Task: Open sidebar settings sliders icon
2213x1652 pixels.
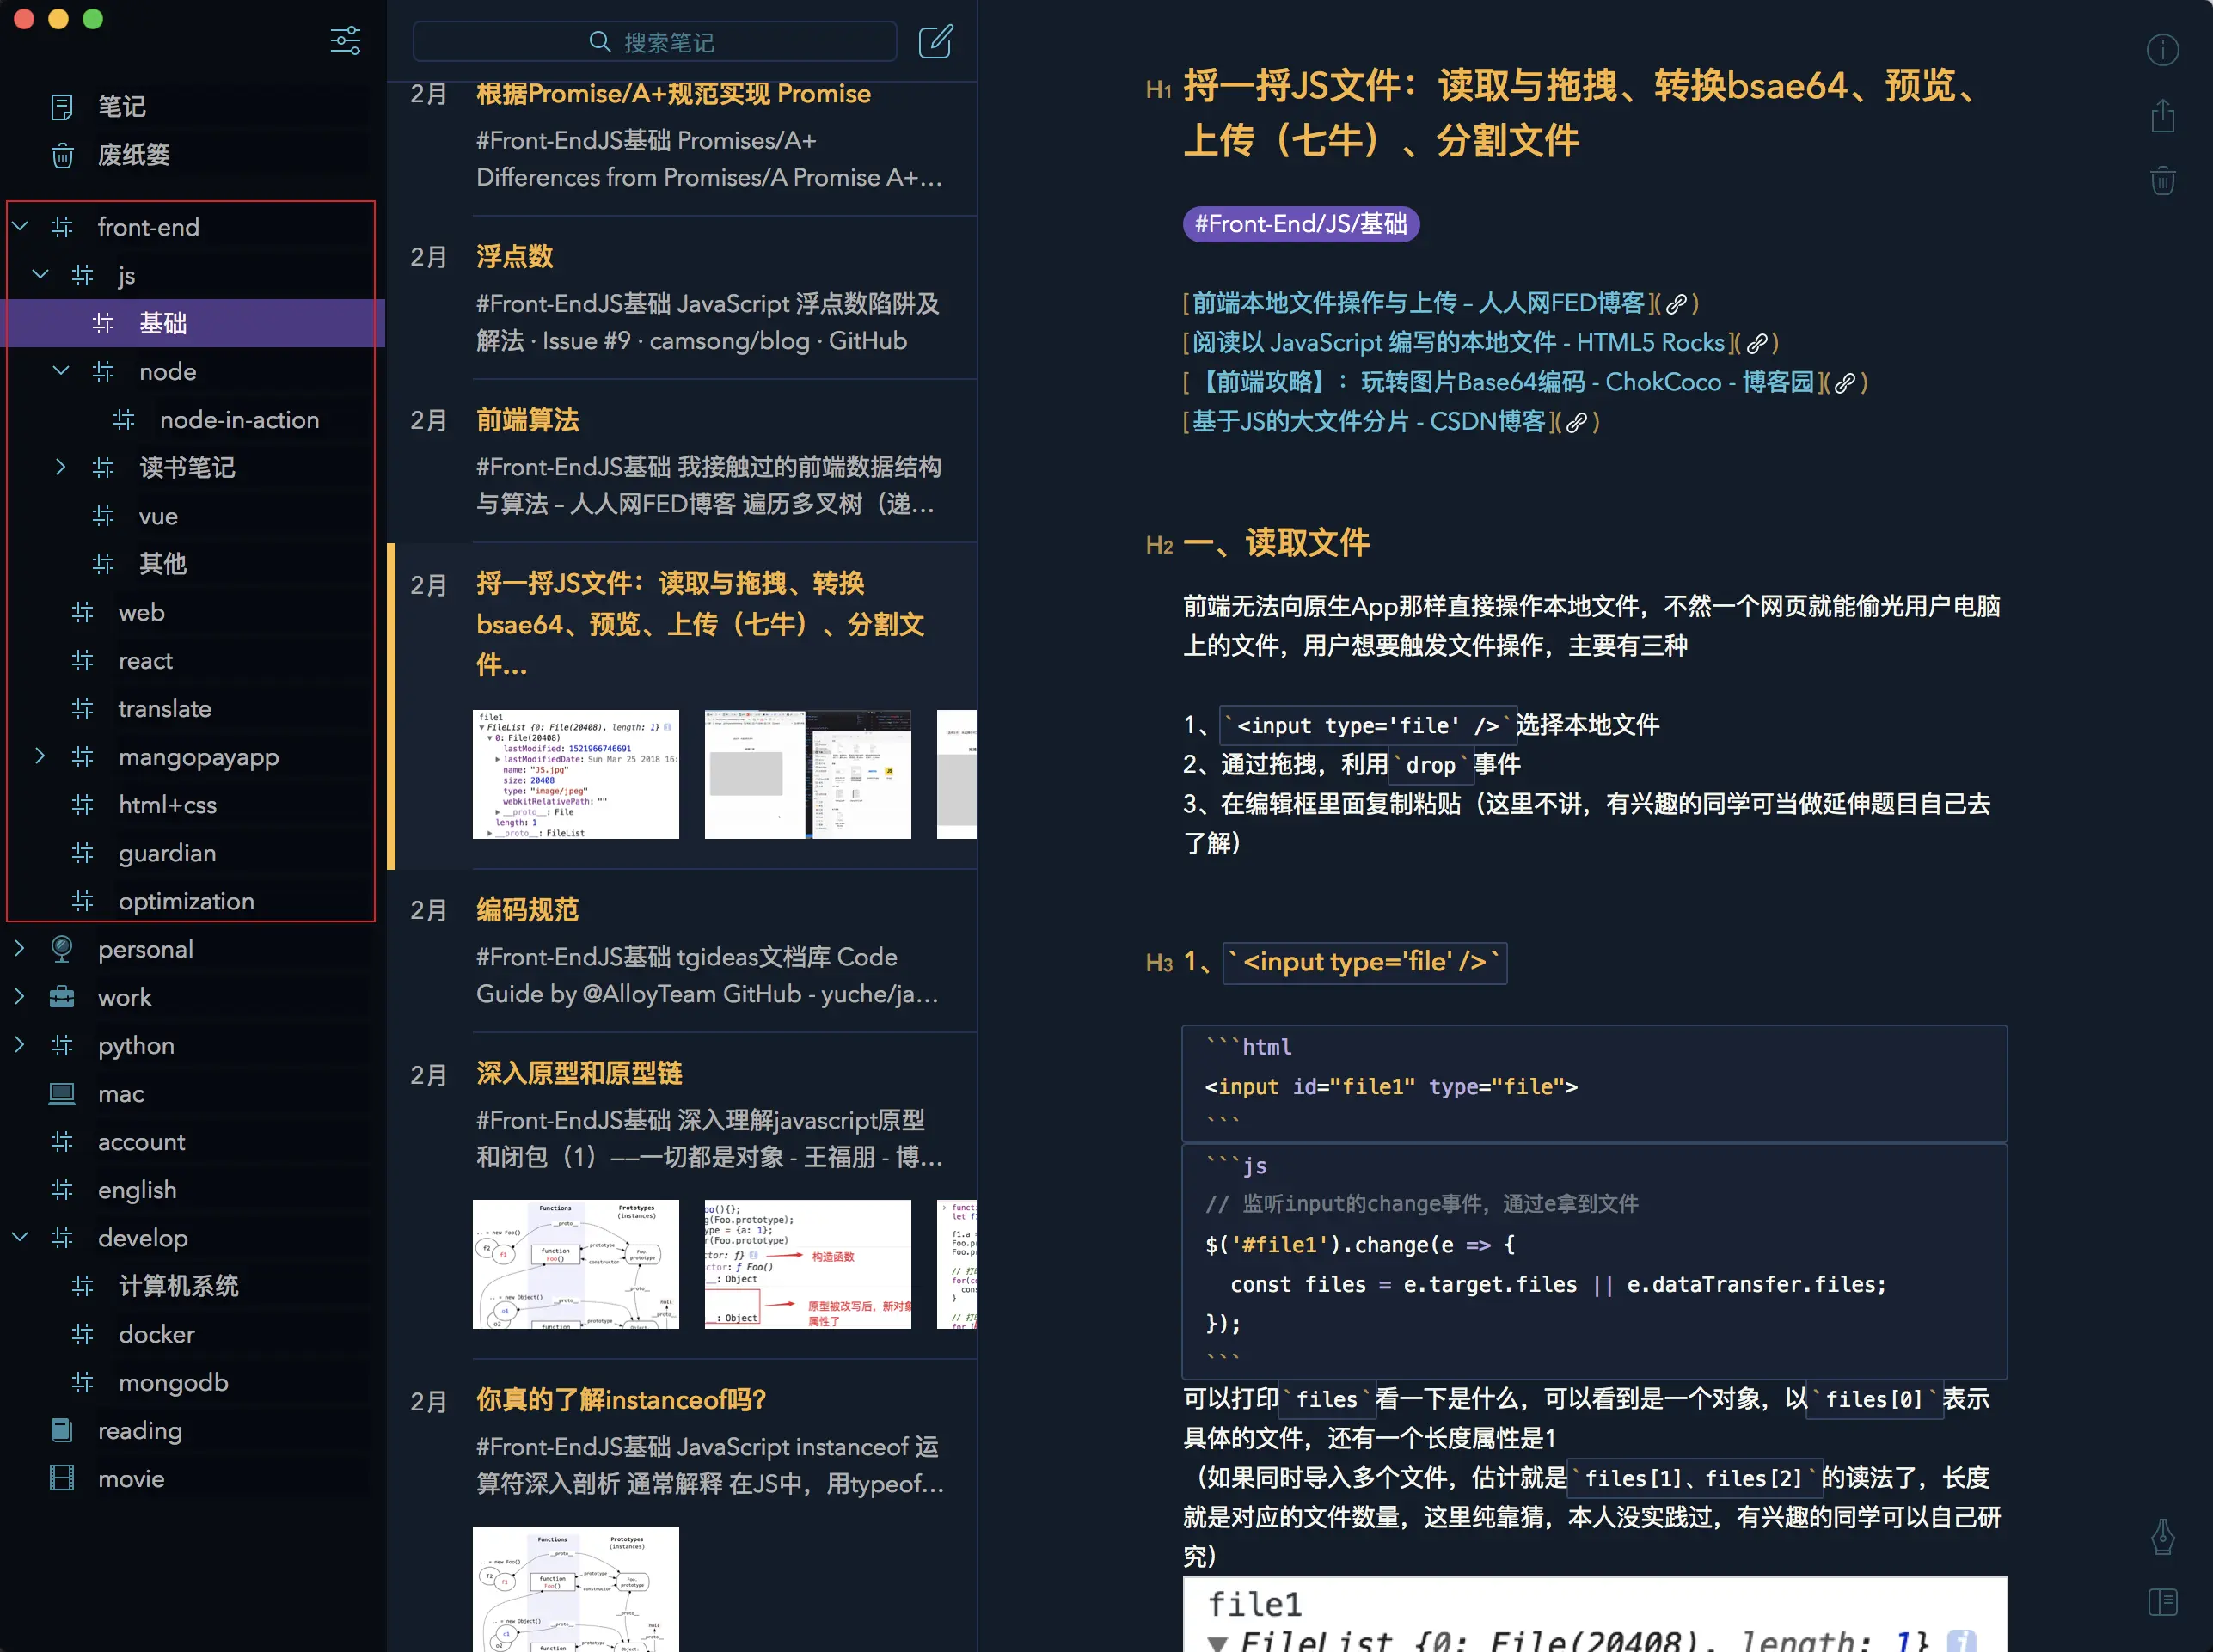Action: coord(345,41)
